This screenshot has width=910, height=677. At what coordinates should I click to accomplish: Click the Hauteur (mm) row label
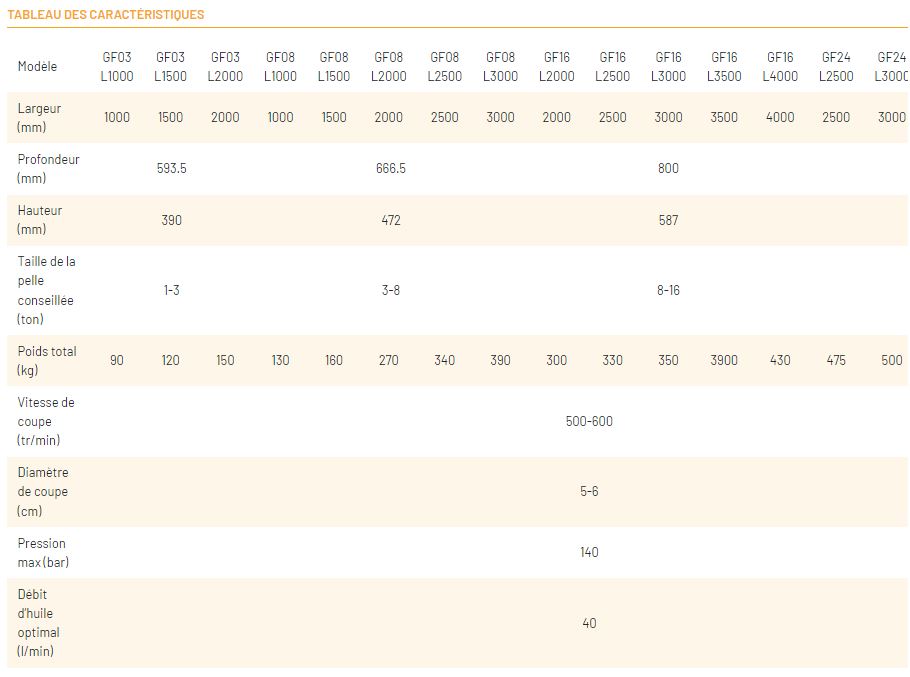tap(40, 220)
